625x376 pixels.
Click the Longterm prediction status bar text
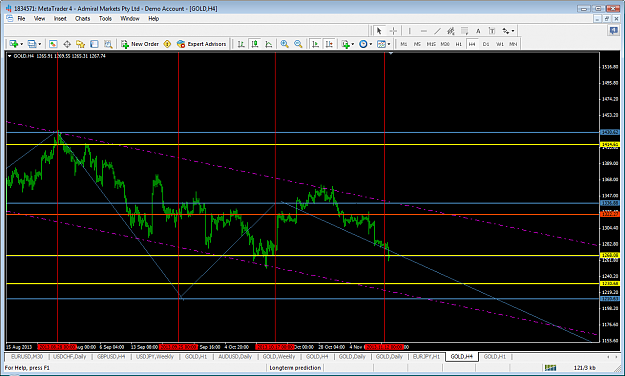coord(295,368)
